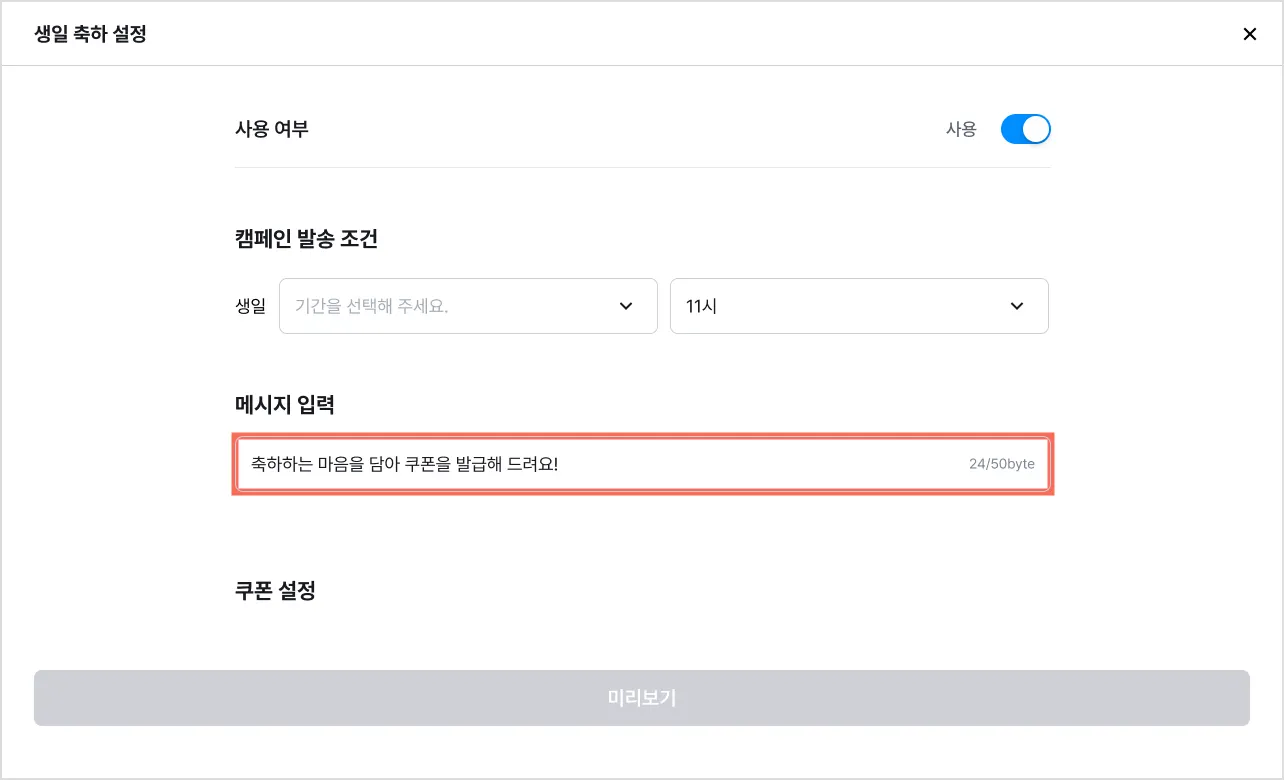Click the 미리보기 preview button

[642, 698]
